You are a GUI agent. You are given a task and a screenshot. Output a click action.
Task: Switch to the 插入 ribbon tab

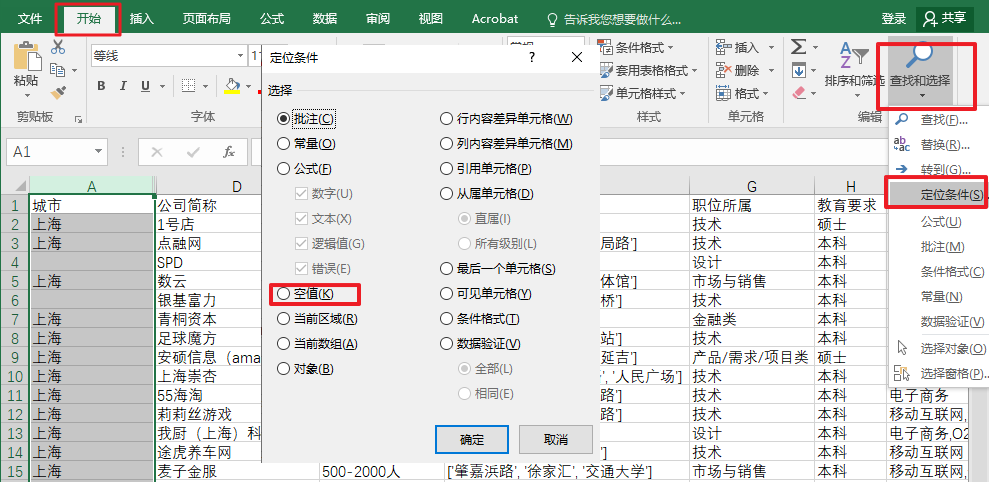(142, 19)
